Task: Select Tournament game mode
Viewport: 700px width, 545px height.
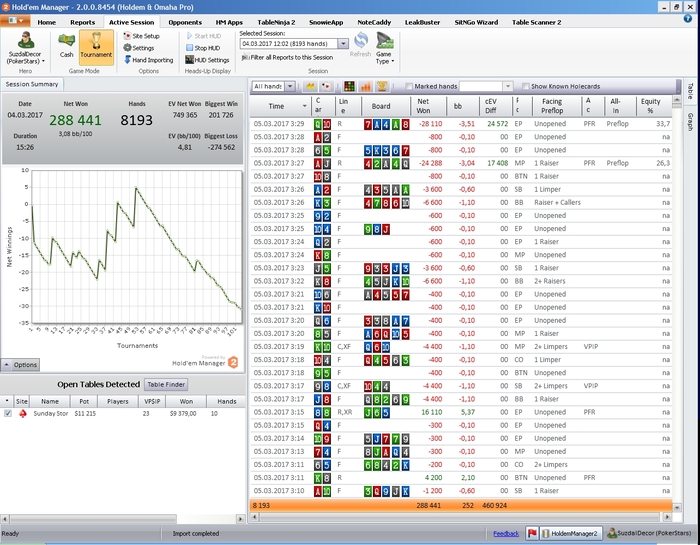Action: point(96,46)
